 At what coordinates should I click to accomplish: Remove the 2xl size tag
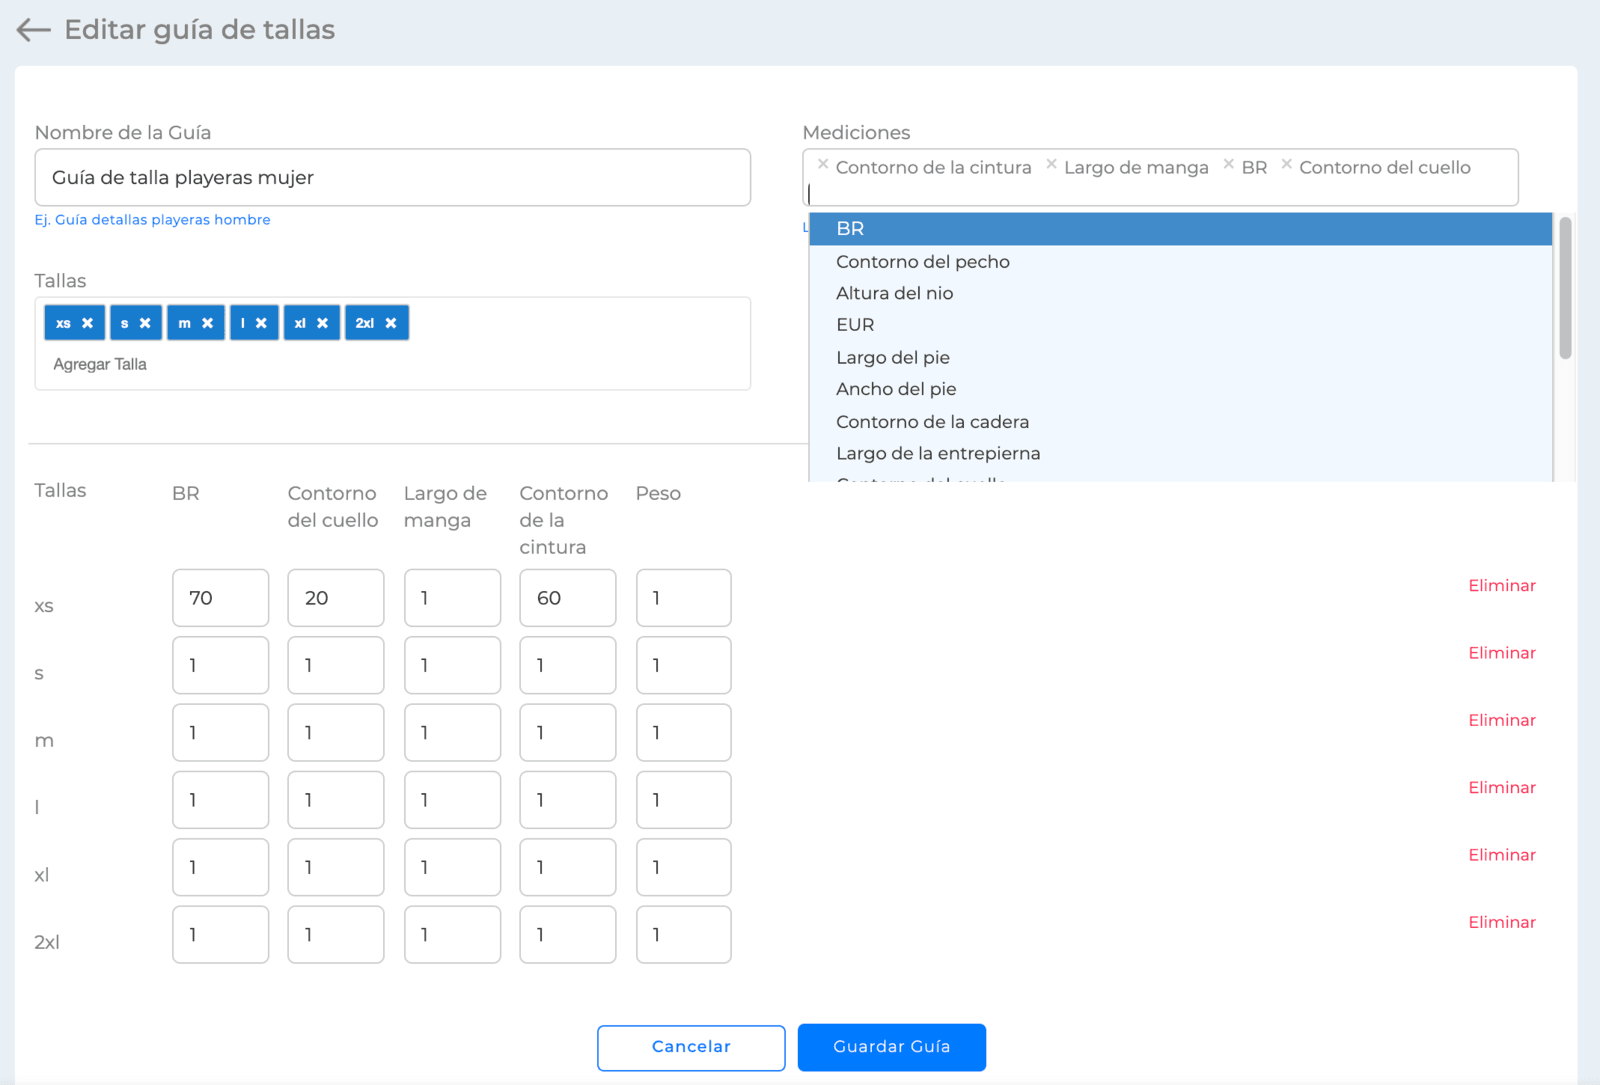391,323
